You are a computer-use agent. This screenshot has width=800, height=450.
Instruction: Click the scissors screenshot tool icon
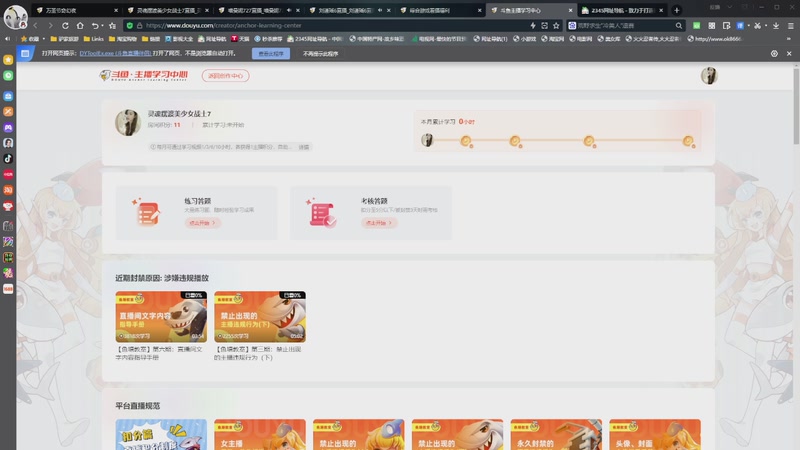757,26
